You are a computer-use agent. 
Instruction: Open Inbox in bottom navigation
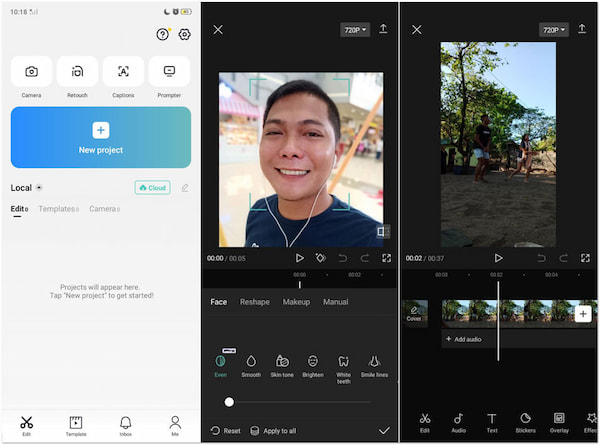click(x=126, y=426)
